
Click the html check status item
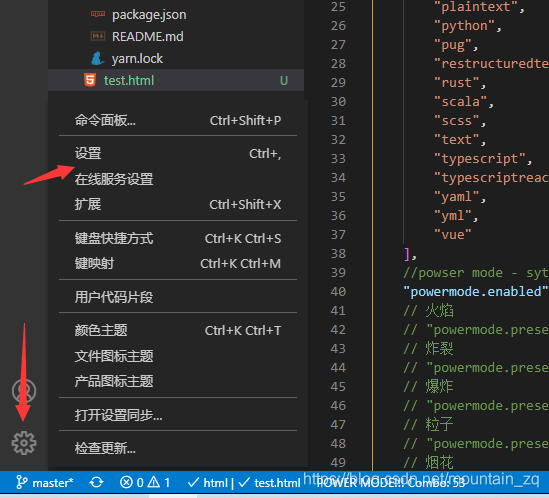(208, 483)
